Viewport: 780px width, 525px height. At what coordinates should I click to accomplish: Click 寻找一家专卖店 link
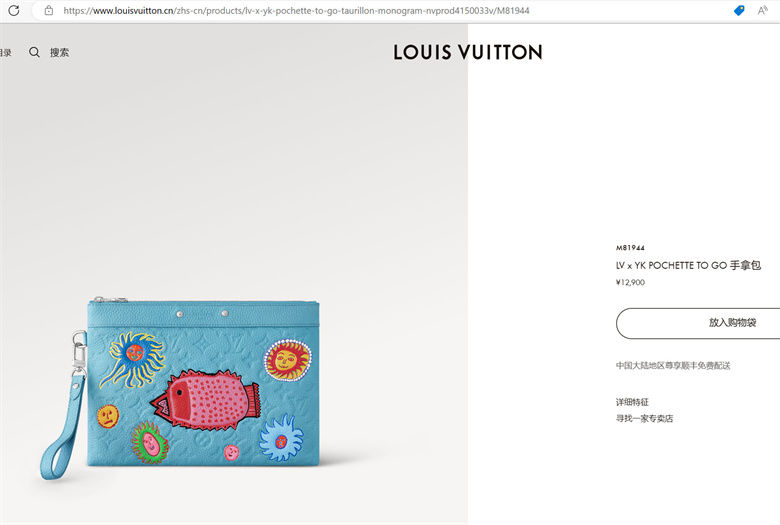click(x=644, y=419)
